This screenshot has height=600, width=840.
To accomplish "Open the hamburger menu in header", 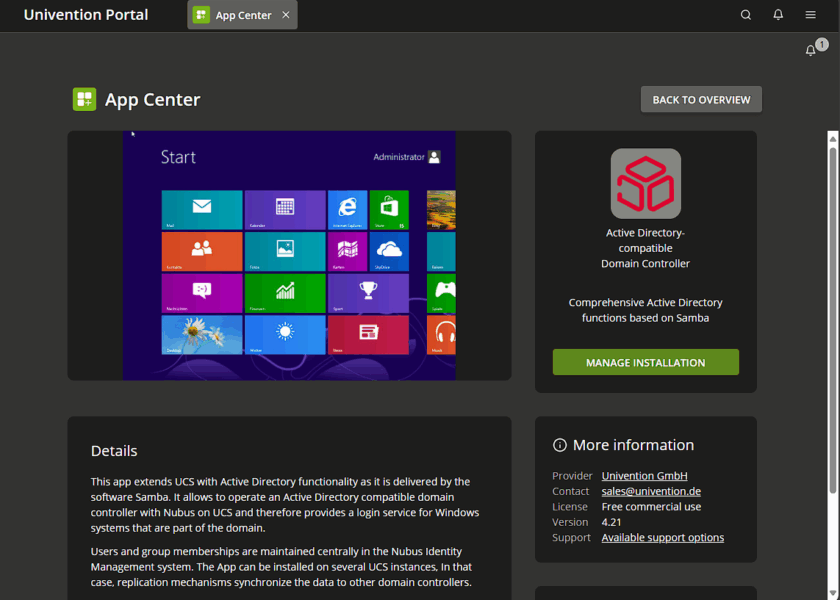I will [x=811, y=15].
